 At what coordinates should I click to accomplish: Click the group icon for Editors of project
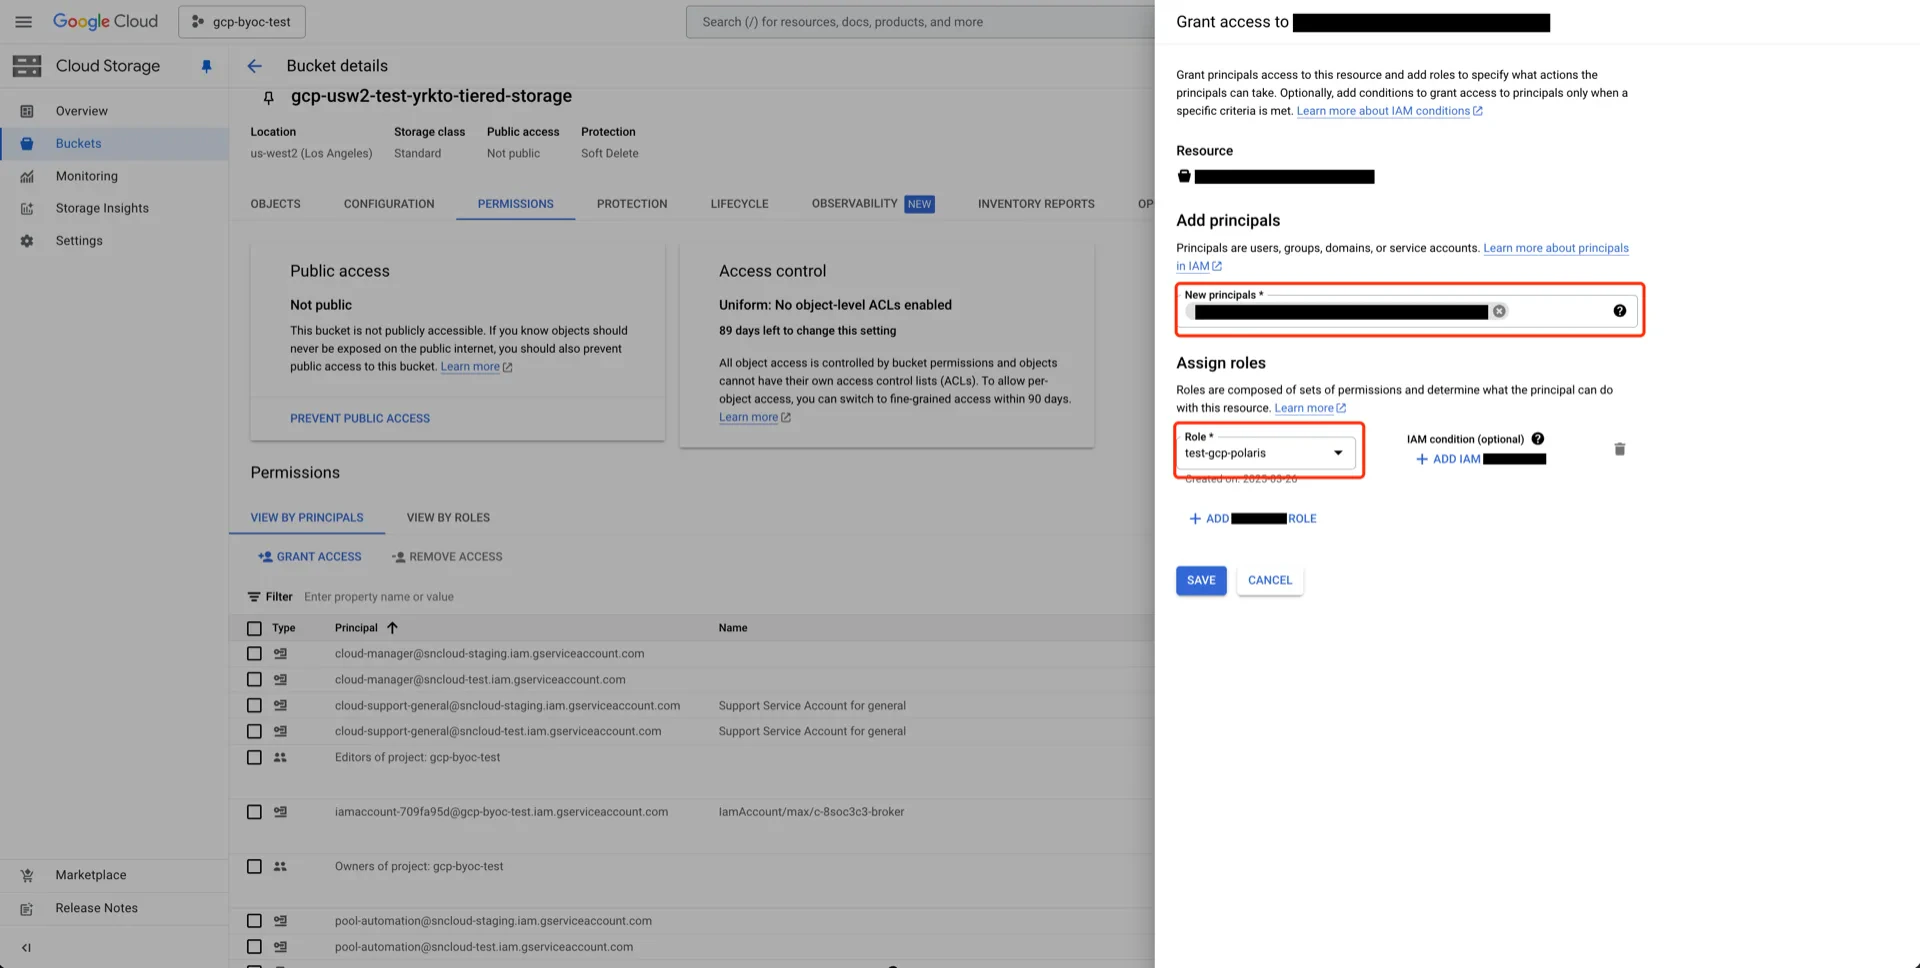[280, 757]
